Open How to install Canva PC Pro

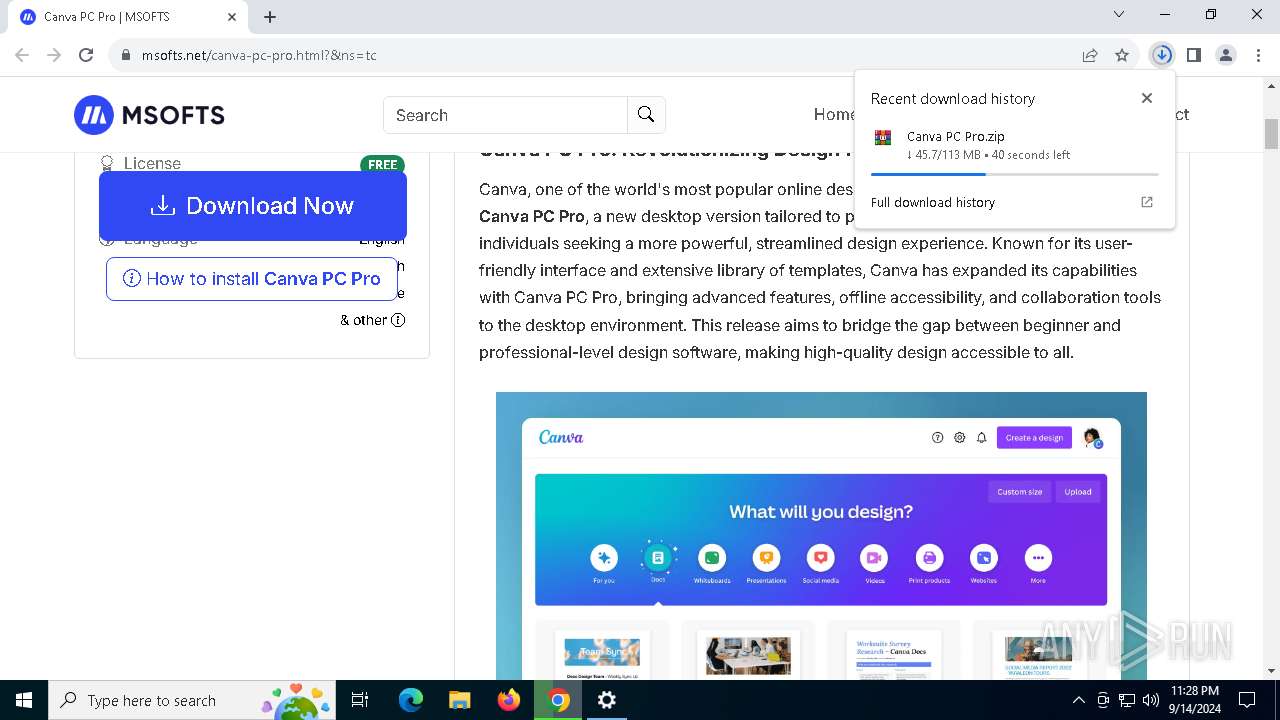252,279
